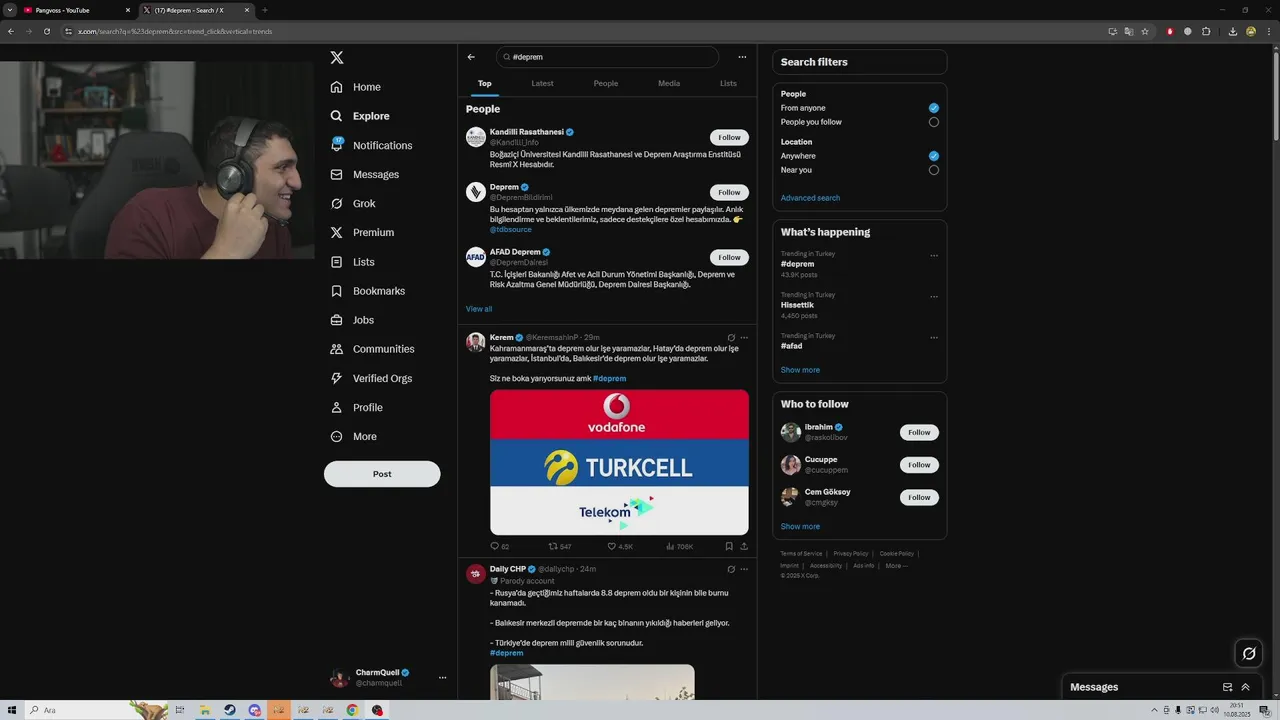The image size is (1280, 720).
Task: Follow Cem Göksoy in Who to follow
Action: point(919,497)
